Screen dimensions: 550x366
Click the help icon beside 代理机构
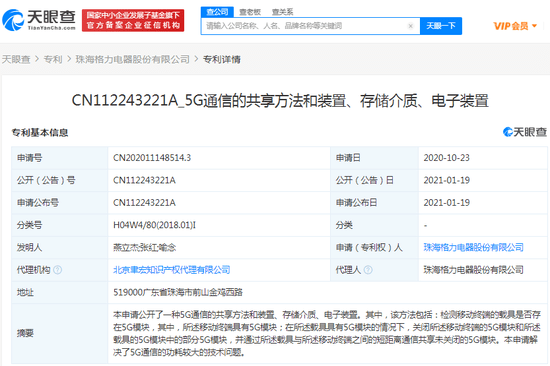58,270
